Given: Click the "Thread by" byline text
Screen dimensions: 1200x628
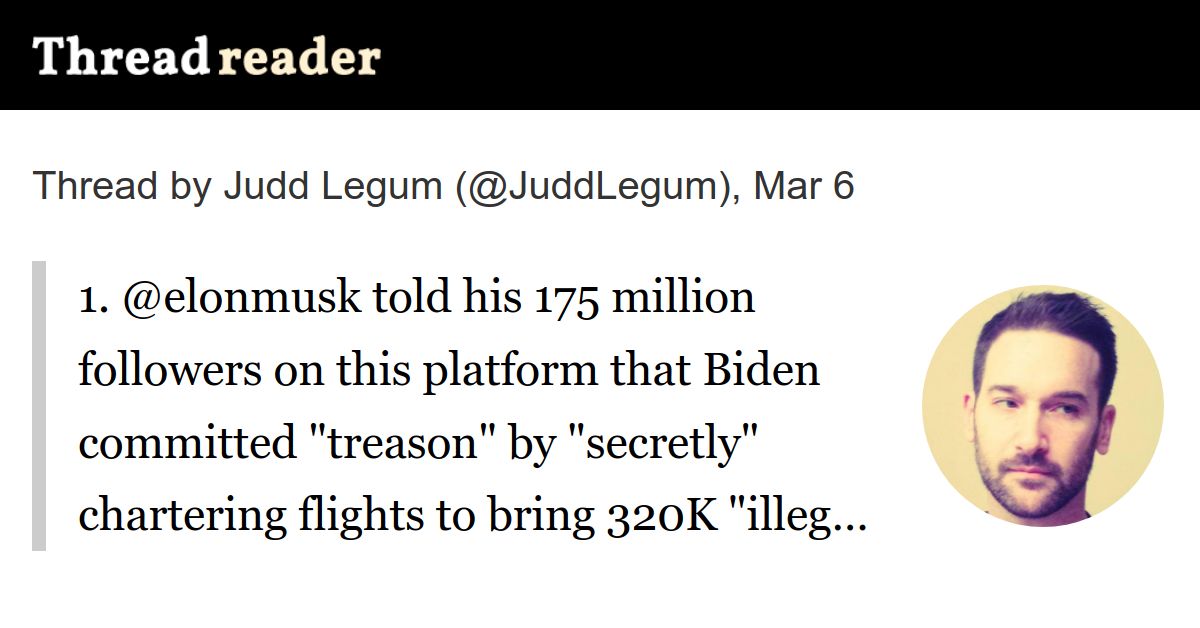Looking at the screenshot, I should [123, 187].
